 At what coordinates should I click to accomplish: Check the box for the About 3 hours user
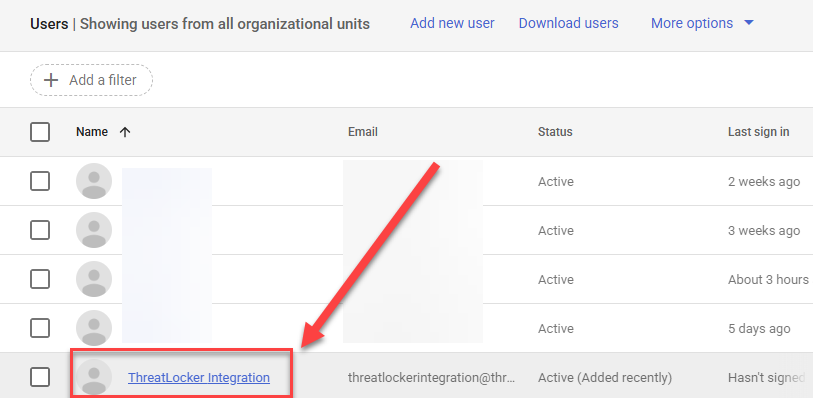(40, 279)
